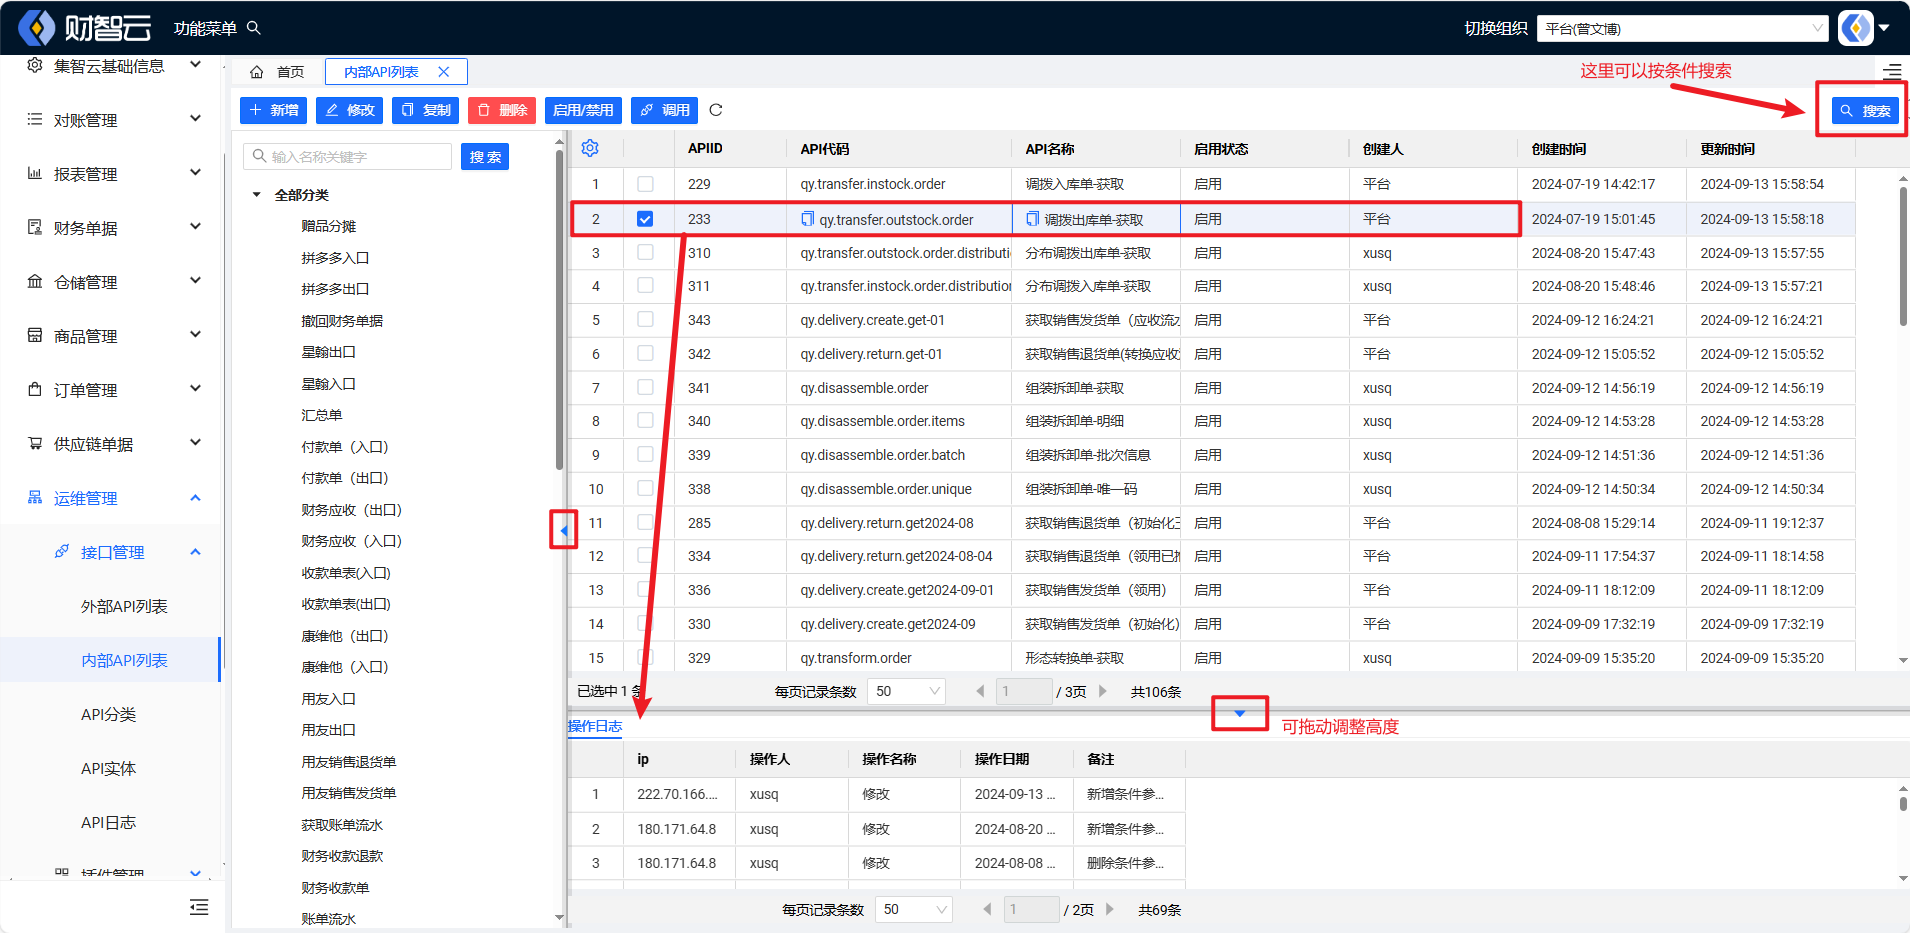This screenshot has height=933, width=1910.
Task: Click the search magnifier next to 功能菜单
Action: click(x=254, y=28)
